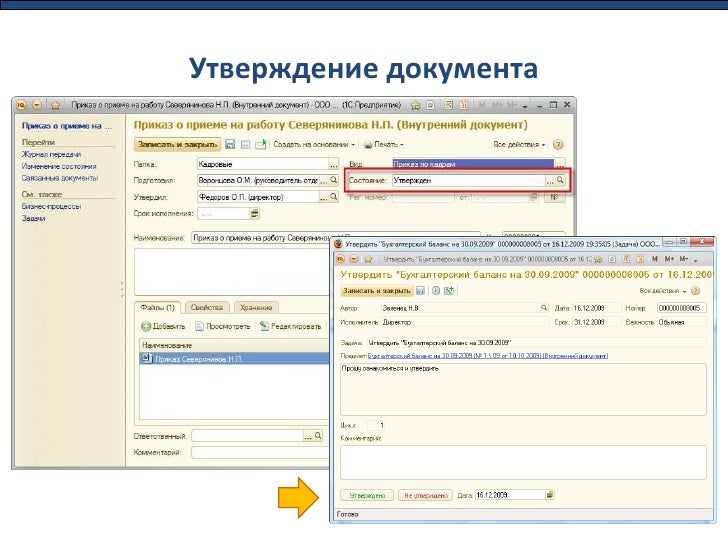
Task: Open Все действия dropdown in the task window
Action: point(663,291)
